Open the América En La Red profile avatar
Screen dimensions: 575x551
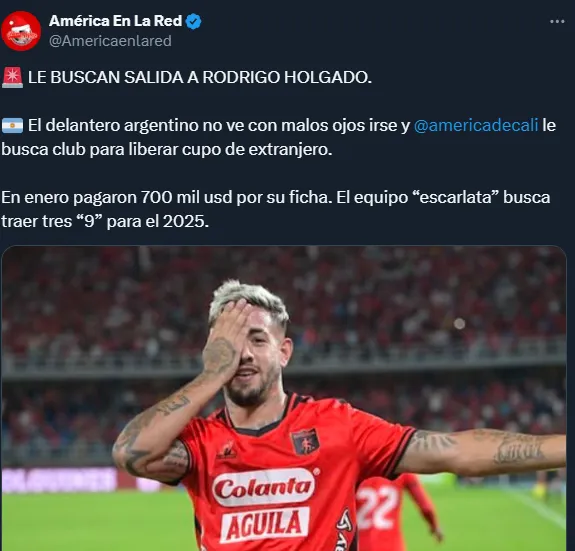21,31
